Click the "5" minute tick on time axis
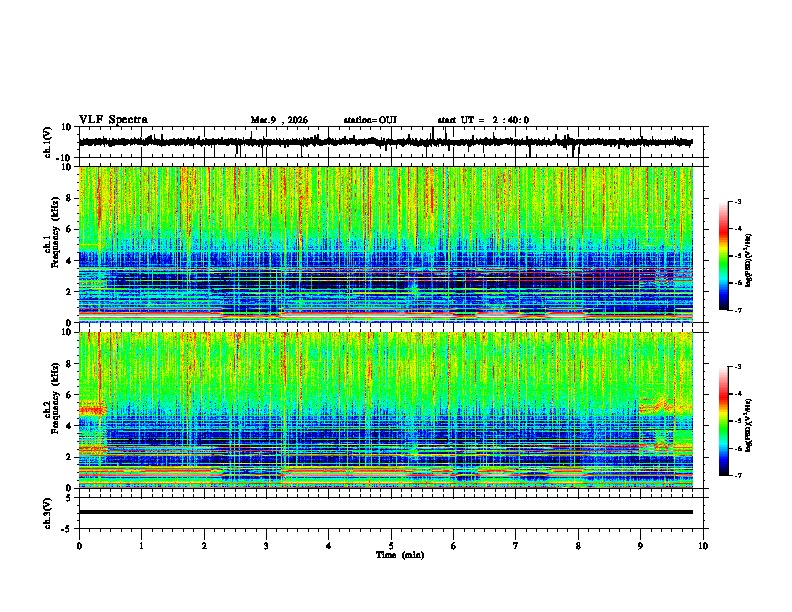792x612 pixels. click(391, 546)
